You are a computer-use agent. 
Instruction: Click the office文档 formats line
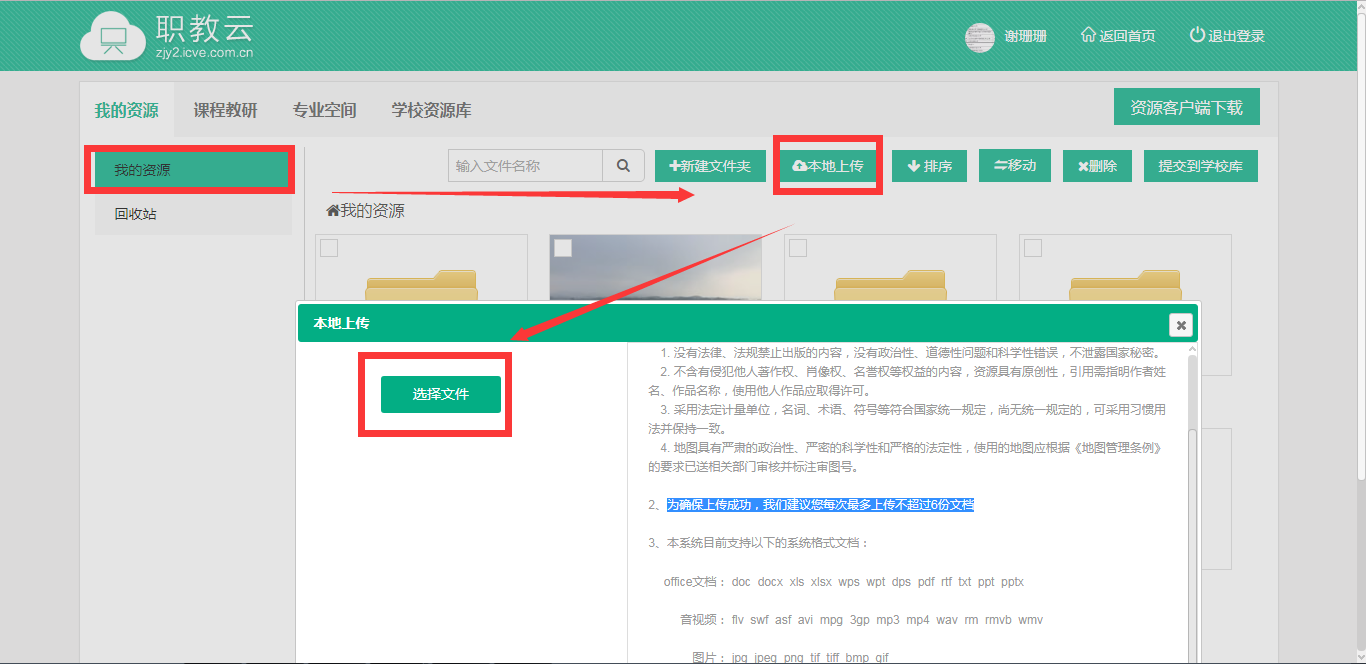[843, 582]
